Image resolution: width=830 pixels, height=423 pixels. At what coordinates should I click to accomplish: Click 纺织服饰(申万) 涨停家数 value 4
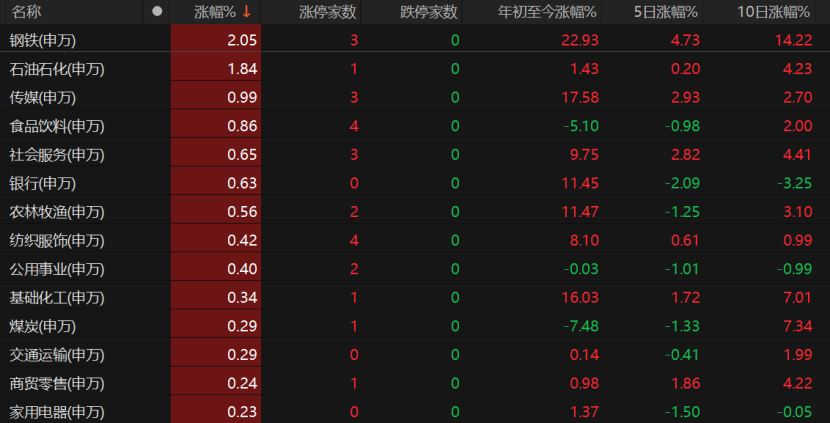click(x=354, y=240)
